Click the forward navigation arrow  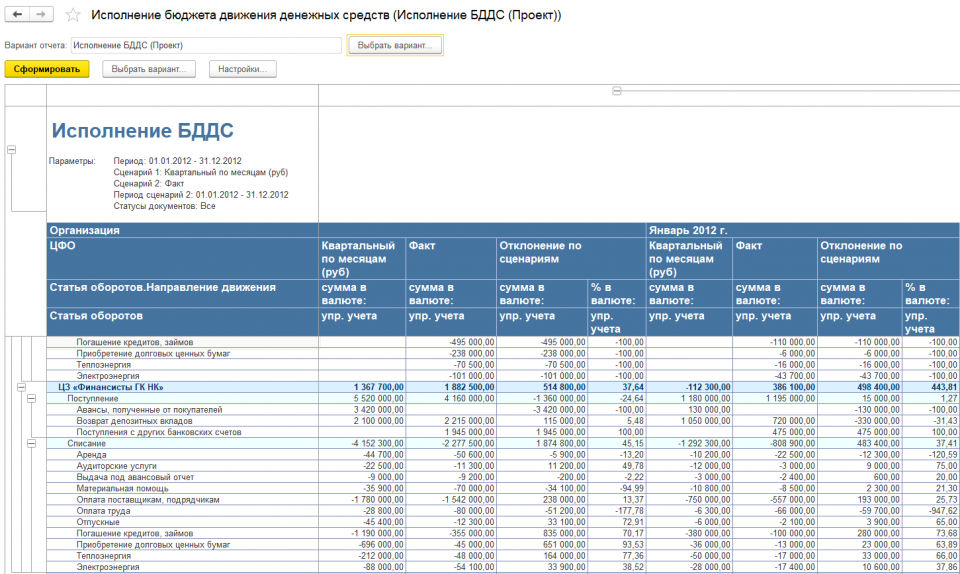(x=41, y=16)
